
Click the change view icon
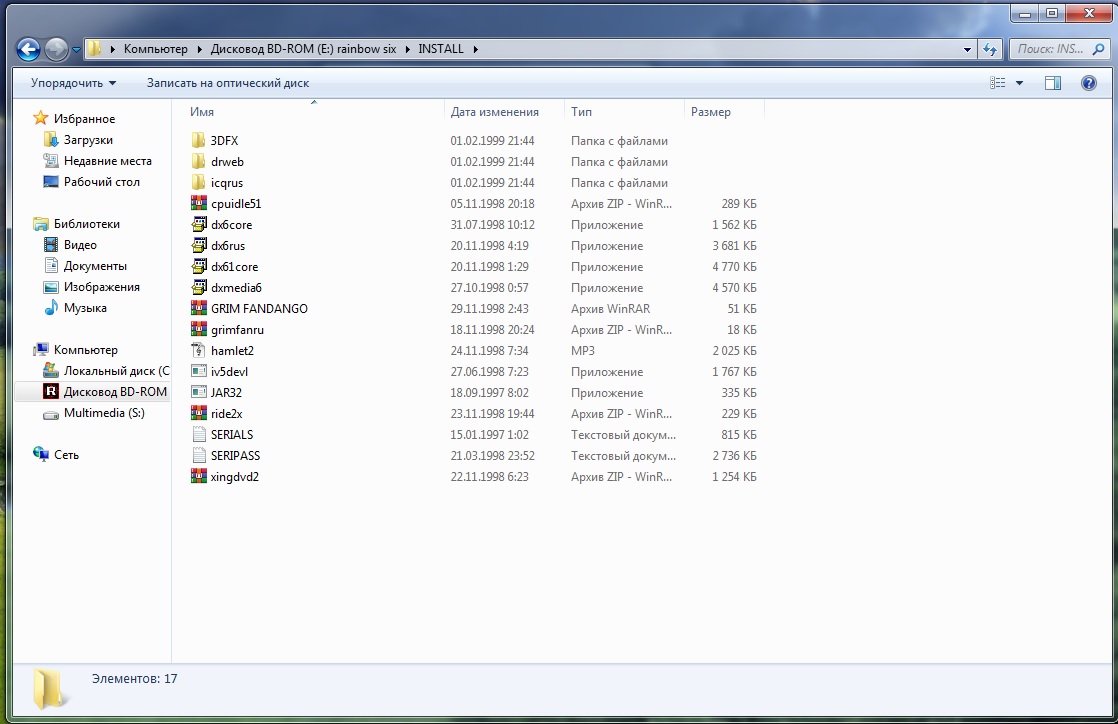pos(998,83)
